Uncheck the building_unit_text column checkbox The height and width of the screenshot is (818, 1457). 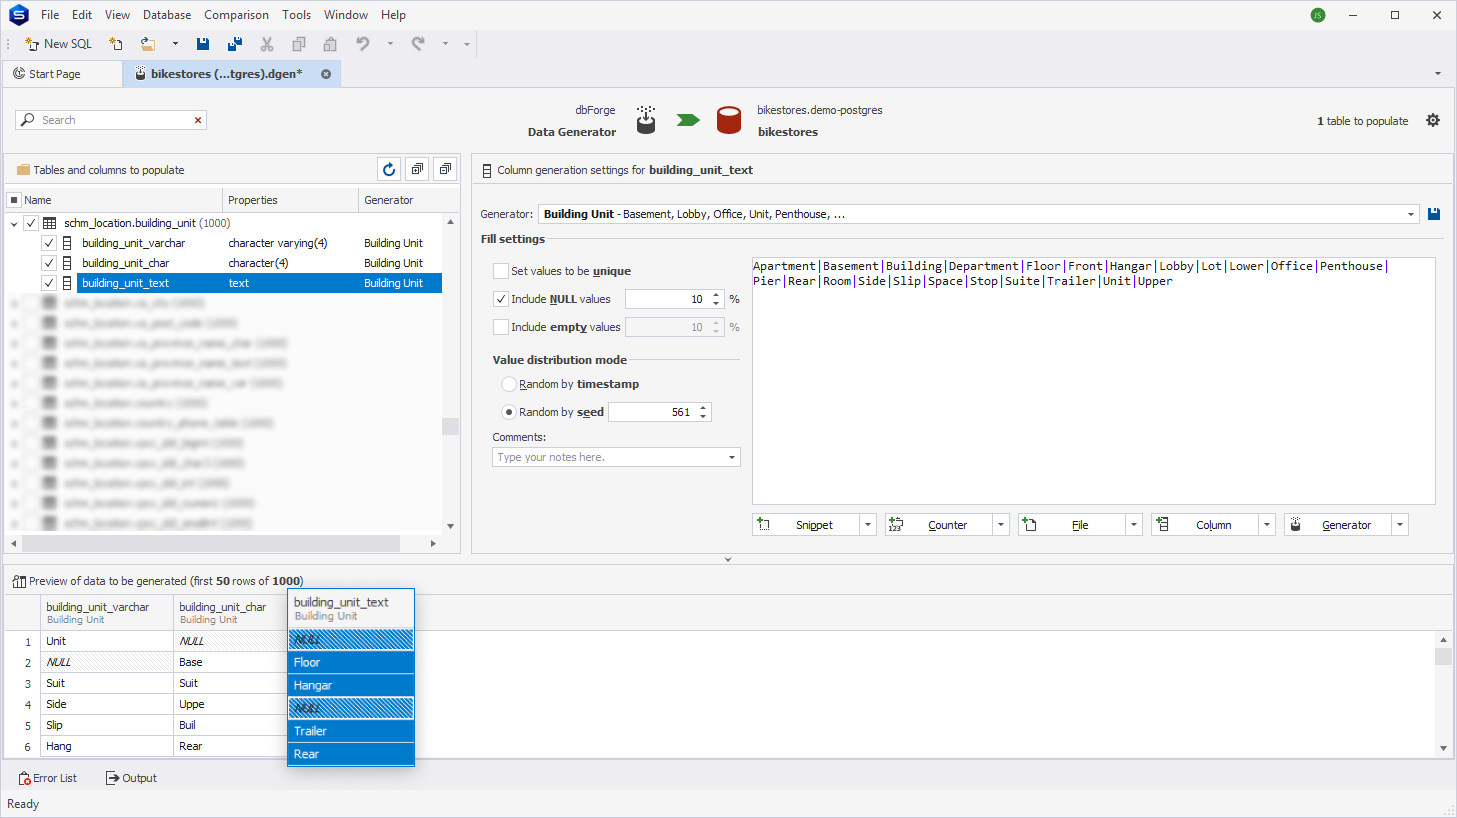[x=49, y=283]
